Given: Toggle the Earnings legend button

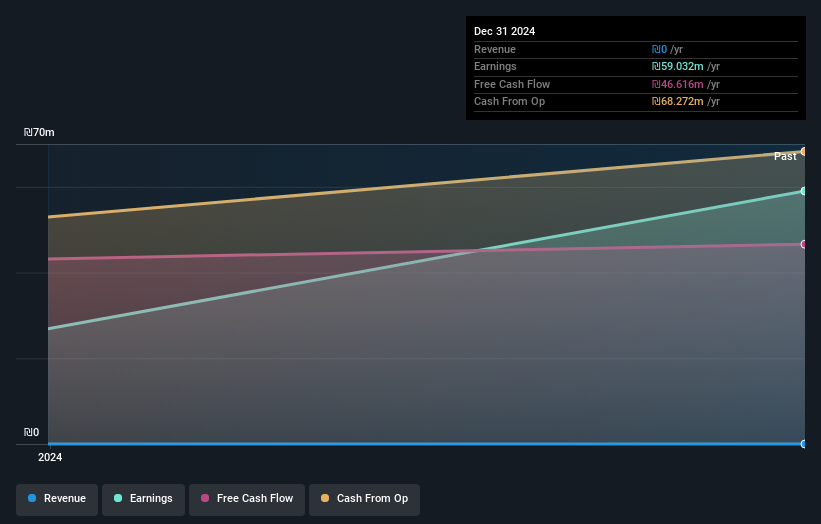Looking at the screenshot, I should pos(143,499).
